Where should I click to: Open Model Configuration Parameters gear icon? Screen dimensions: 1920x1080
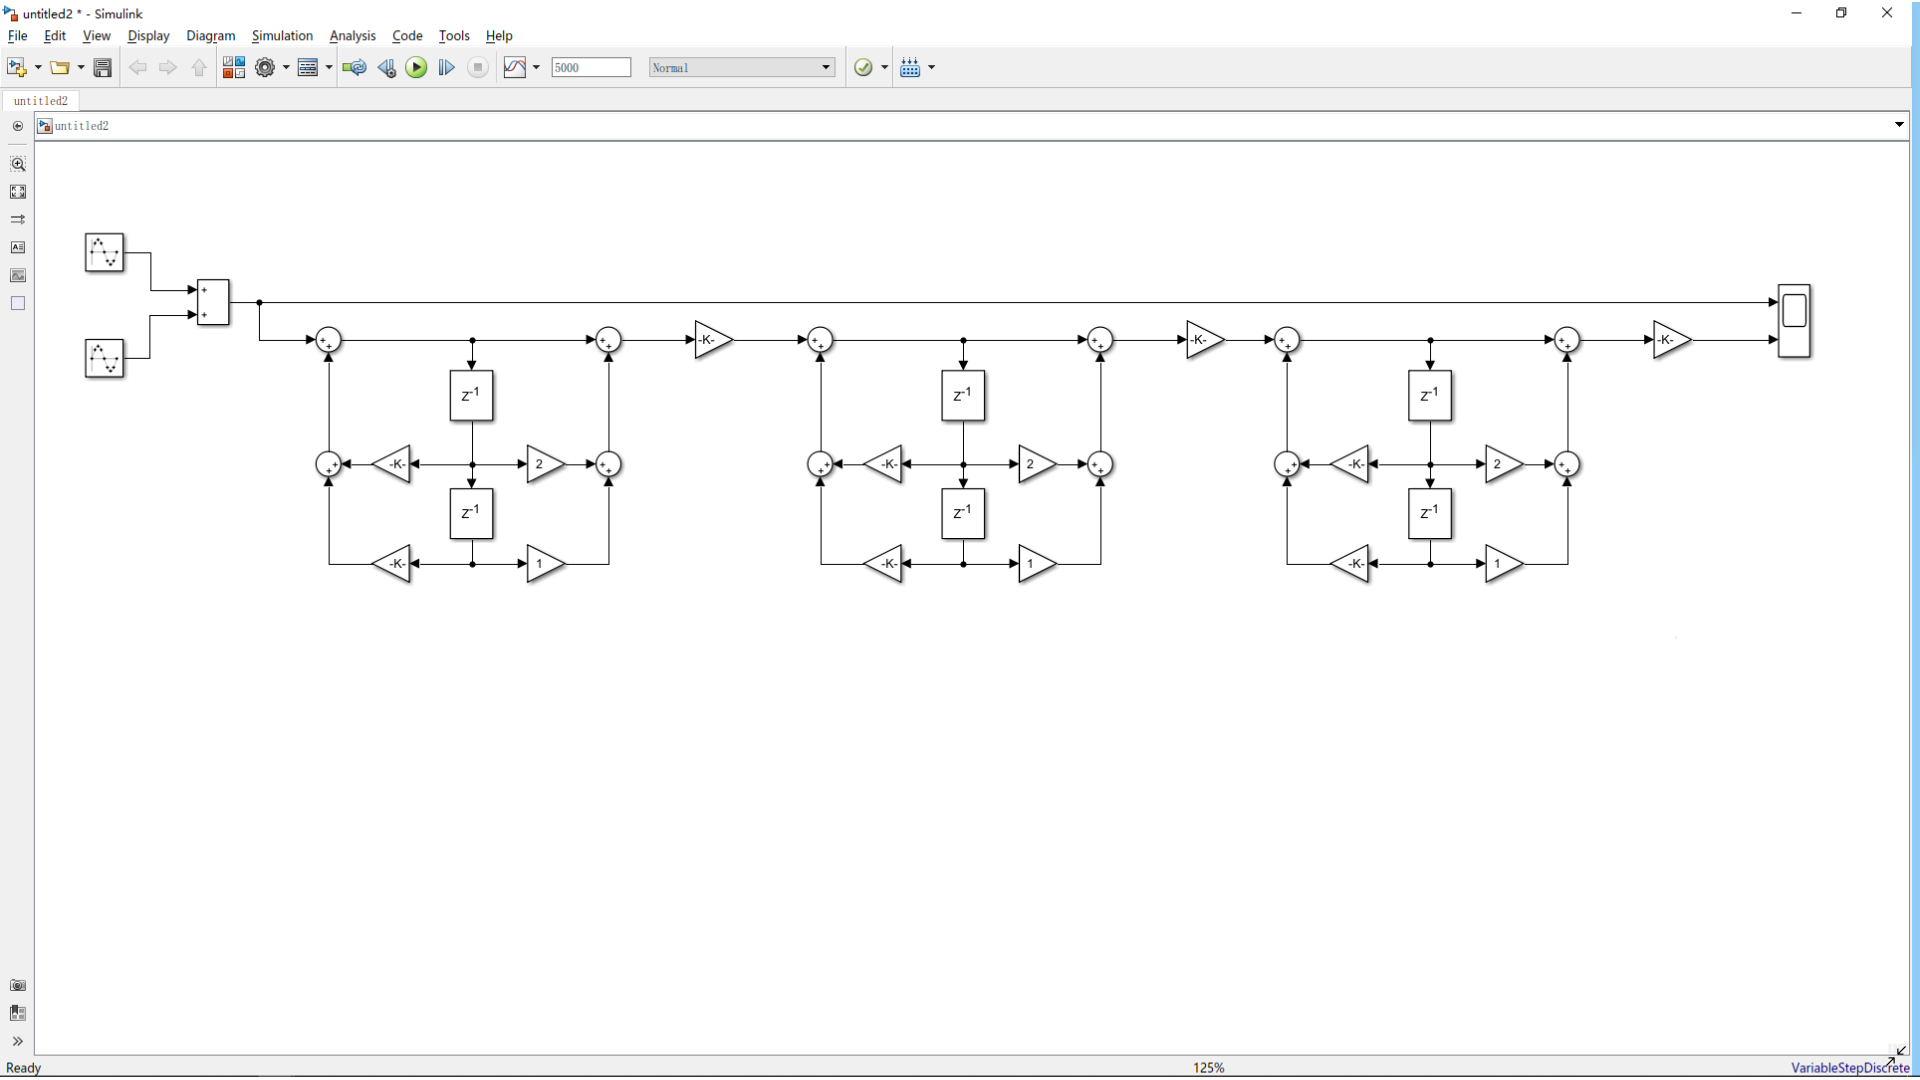coord(264,67)
